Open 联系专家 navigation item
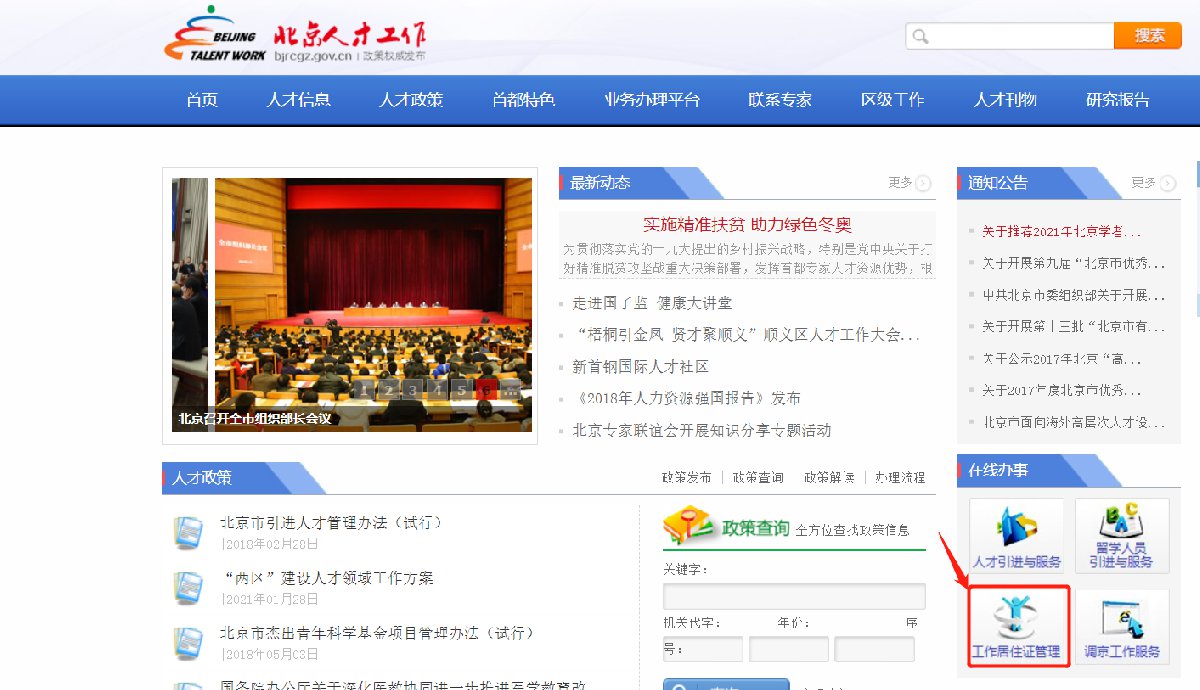This screenshot has width=1200, height=690. click(x=780, y=100)
